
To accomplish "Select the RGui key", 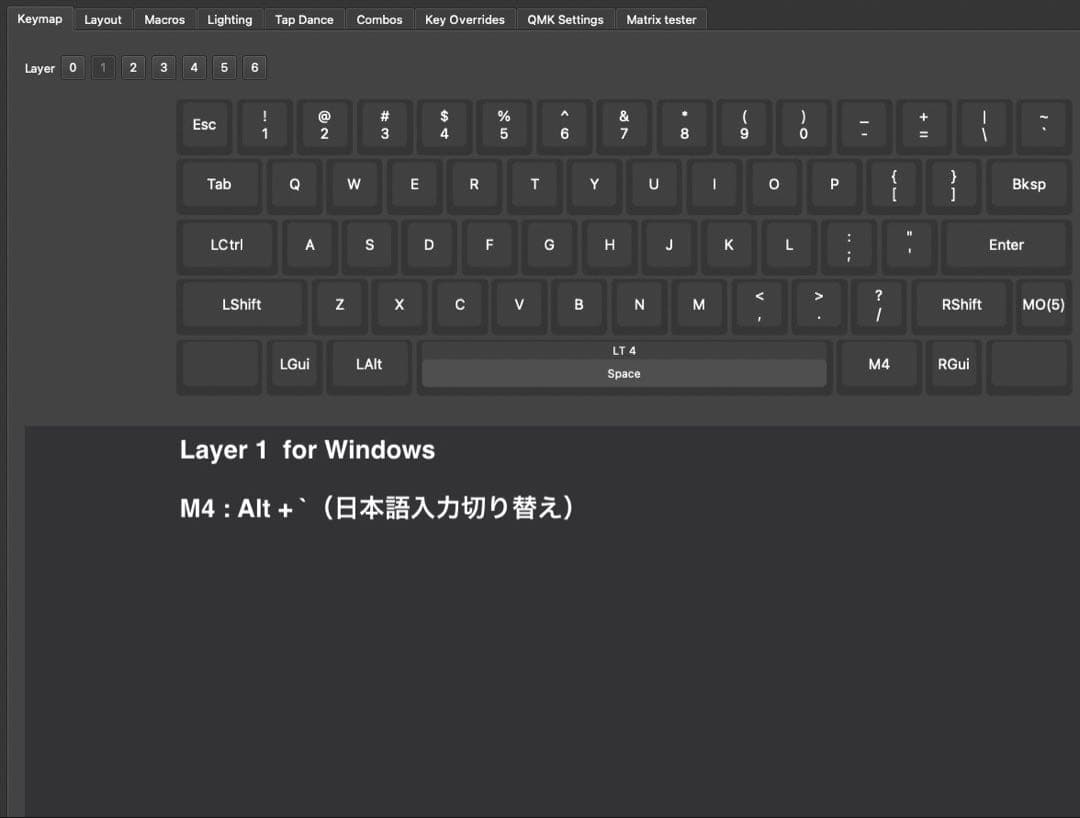I will [953, 364].
